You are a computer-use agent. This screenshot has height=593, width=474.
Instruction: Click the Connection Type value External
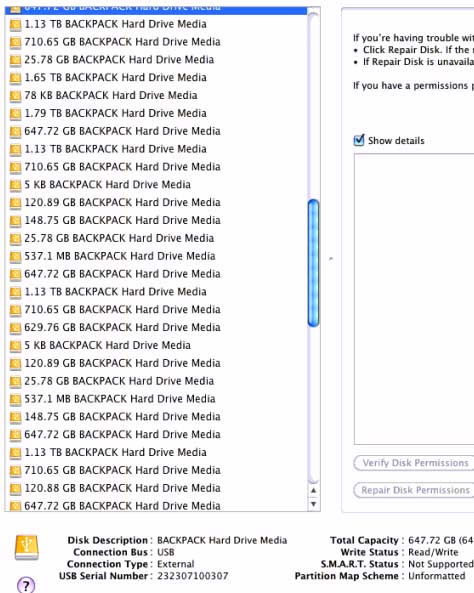pos(176,564)
